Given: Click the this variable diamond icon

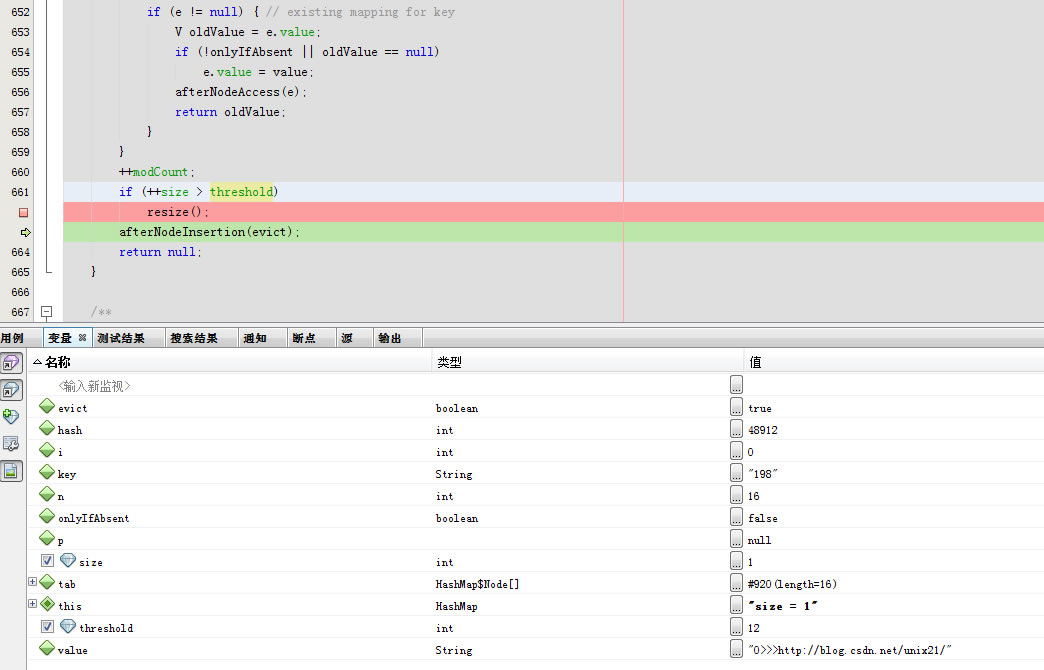Looking at the screenshot, I should click(x=47, y=603).
